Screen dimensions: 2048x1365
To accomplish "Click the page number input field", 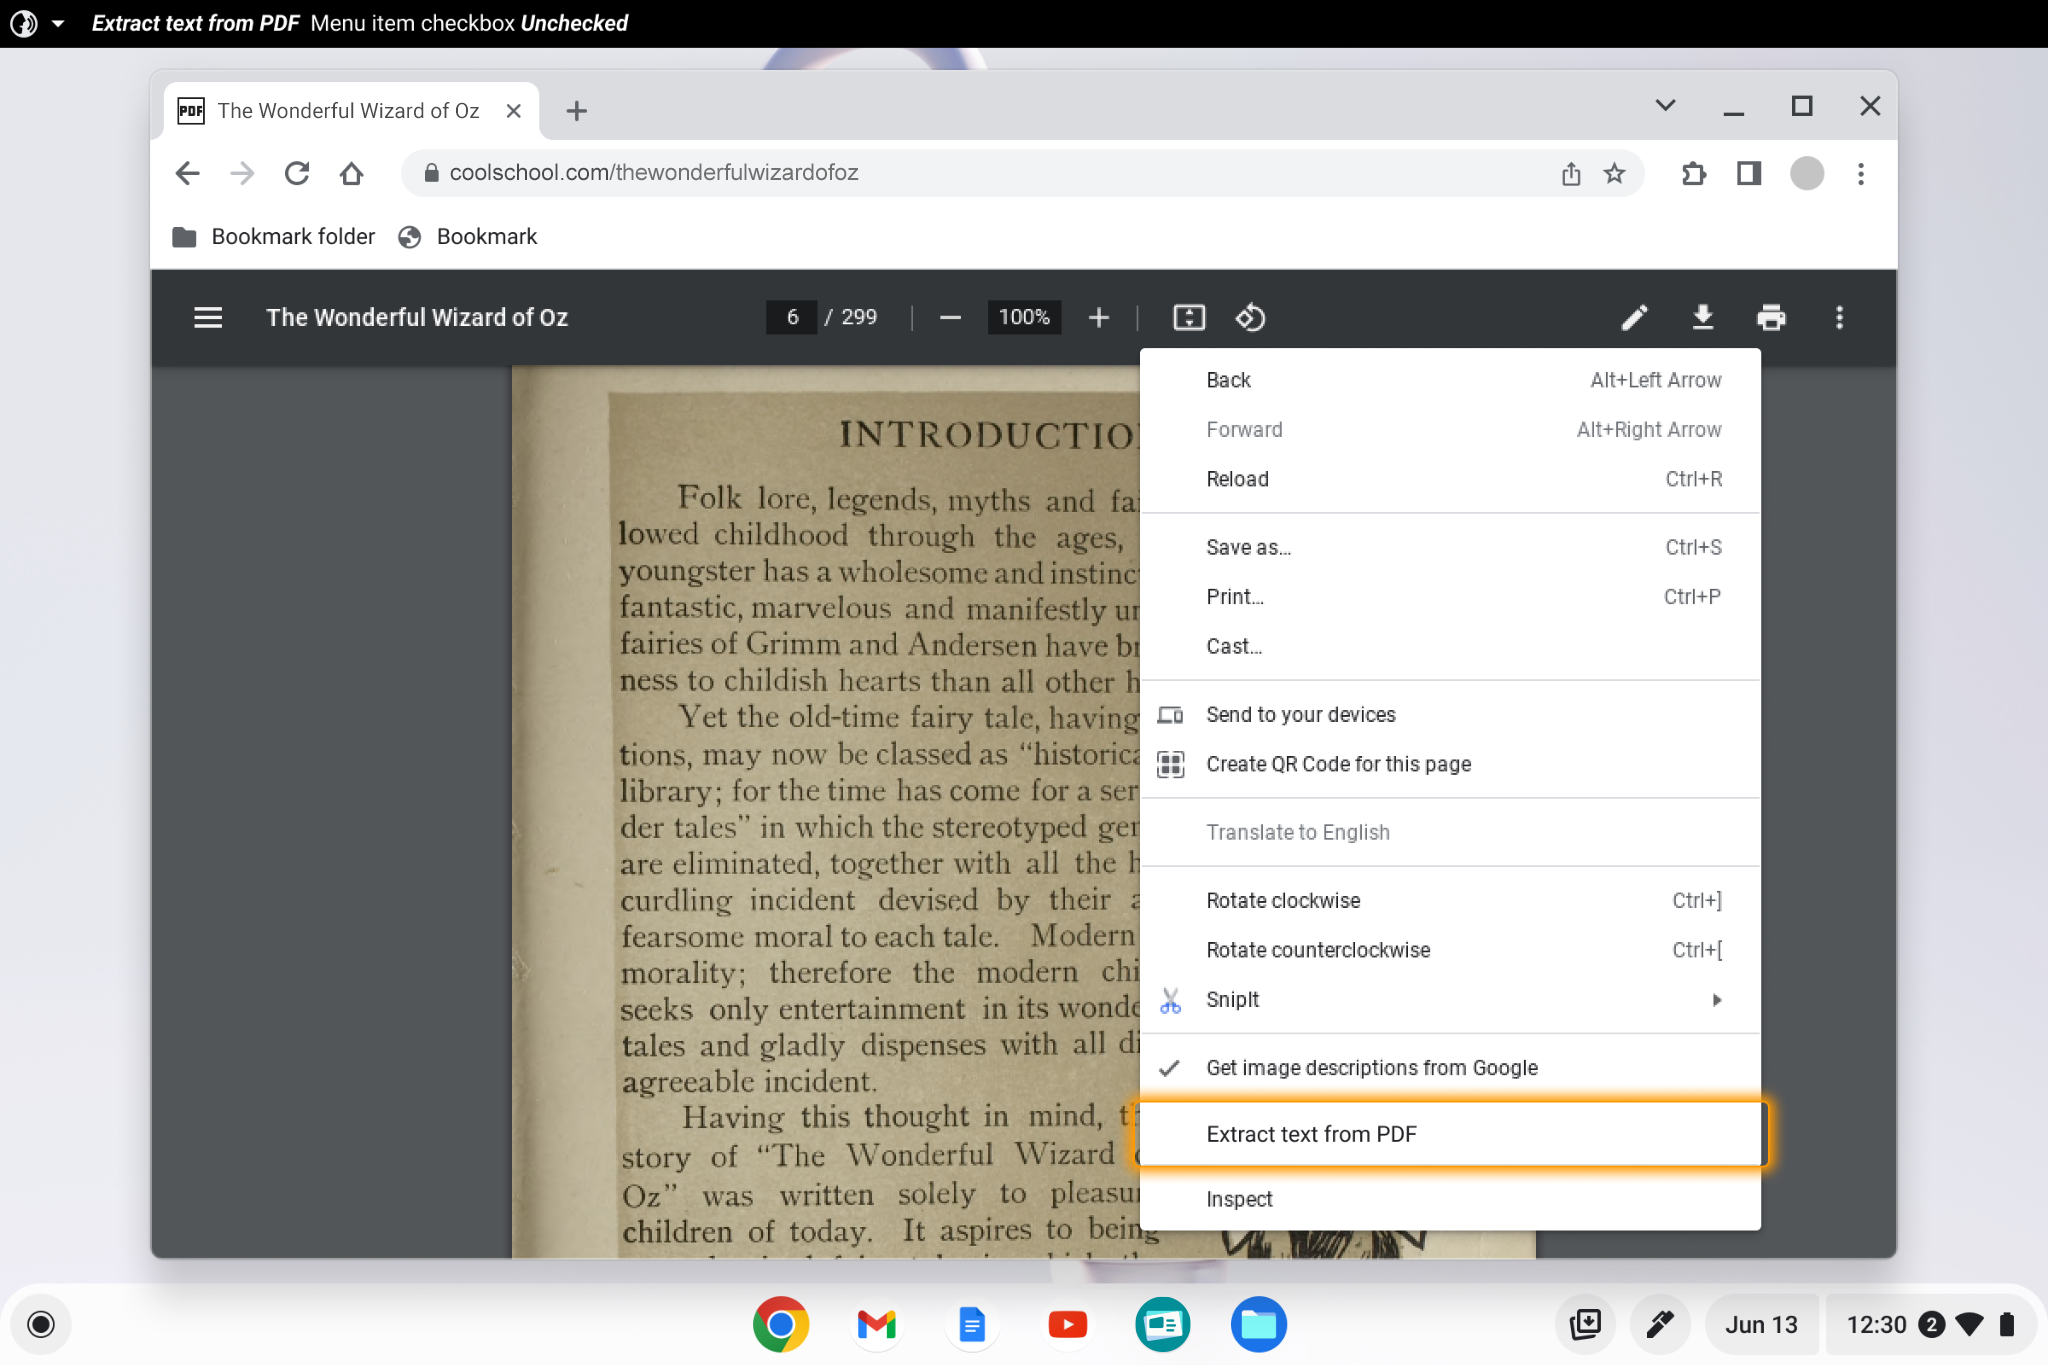I will 790,317.
